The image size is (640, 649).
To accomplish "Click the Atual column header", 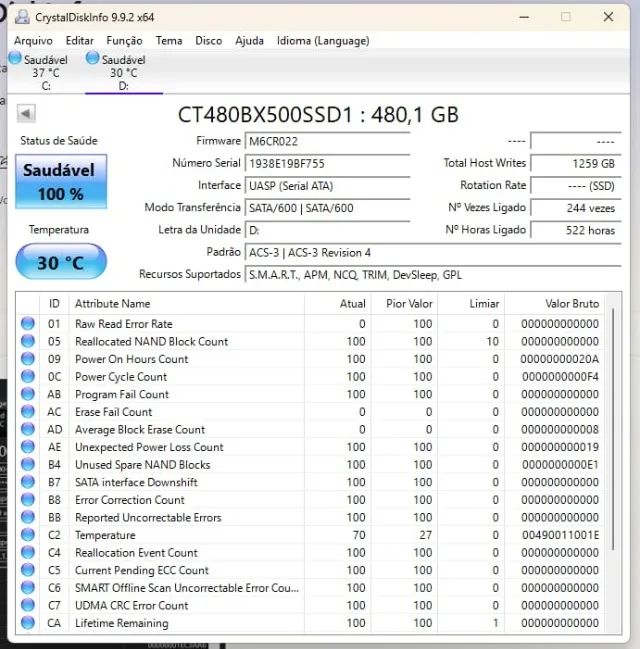I will [338, 304].
